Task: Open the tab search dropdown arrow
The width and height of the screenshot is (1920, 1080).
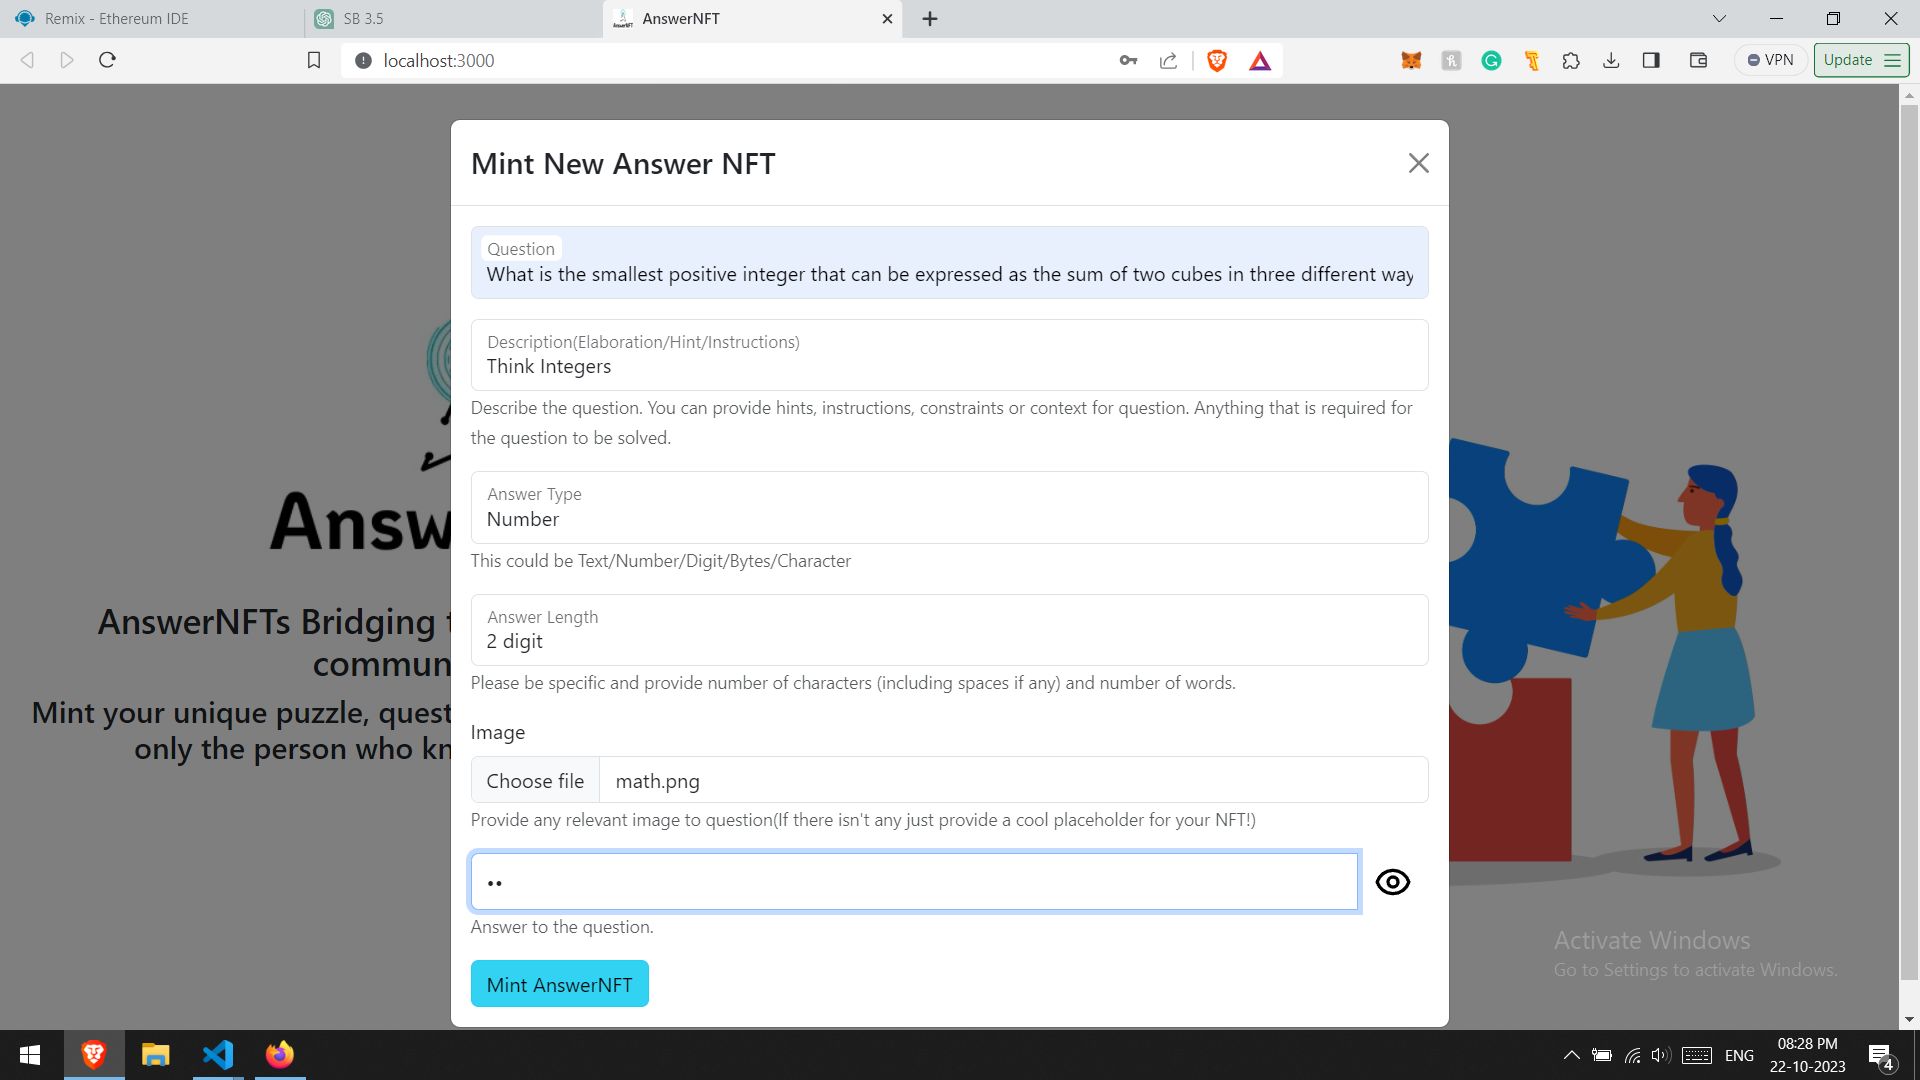Action: coord(1719,19)
